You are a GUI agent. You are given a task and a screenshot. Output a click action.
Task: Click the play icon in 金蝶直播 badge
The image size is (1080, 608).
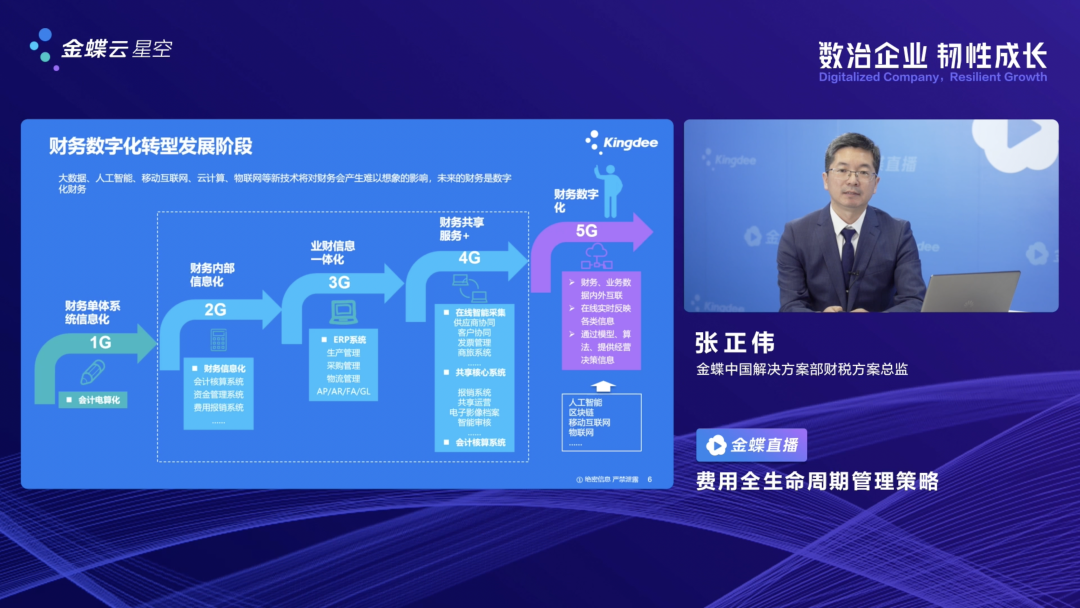[716, 446]
